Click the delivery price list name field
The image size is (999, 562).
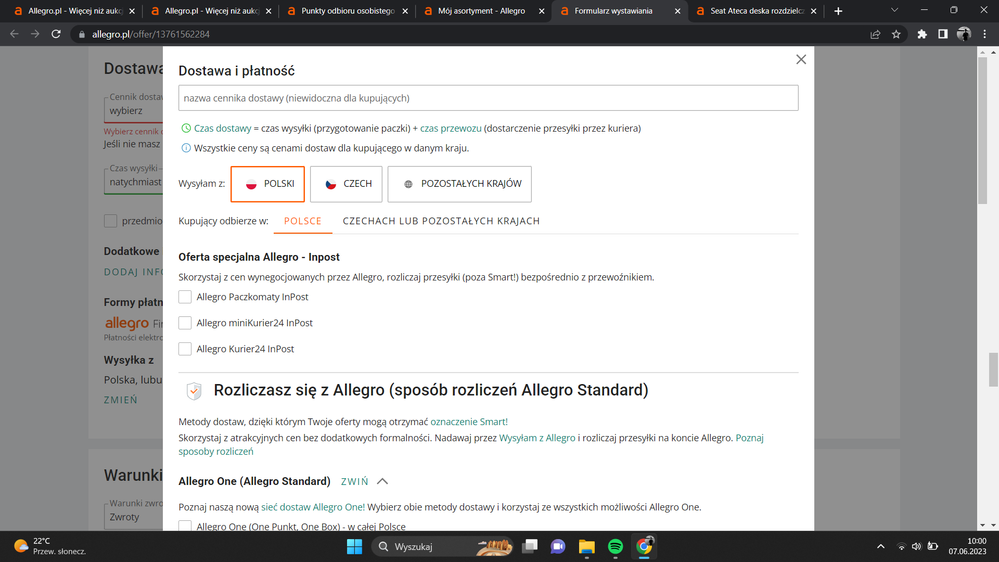[488, 98]
